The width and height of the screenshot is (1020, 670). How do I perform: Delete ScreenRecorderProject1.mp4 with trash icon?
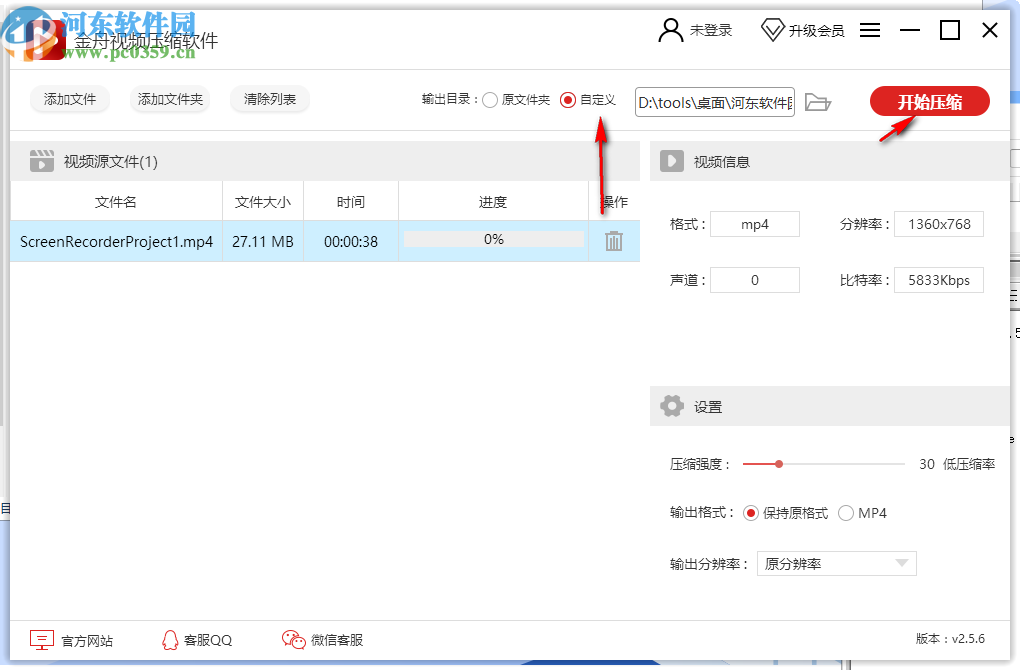point(614,241)
